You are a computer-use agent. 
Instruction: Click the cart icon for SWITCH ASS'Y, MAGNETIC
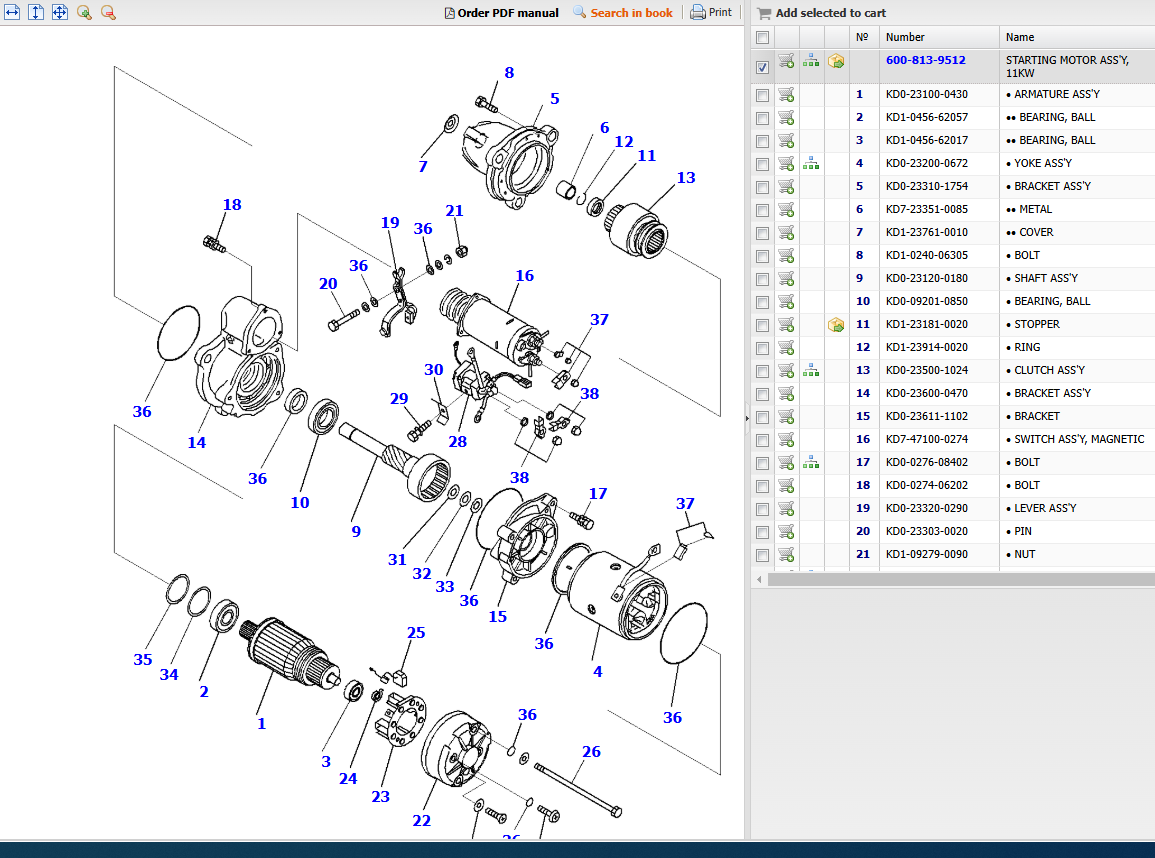786,440
